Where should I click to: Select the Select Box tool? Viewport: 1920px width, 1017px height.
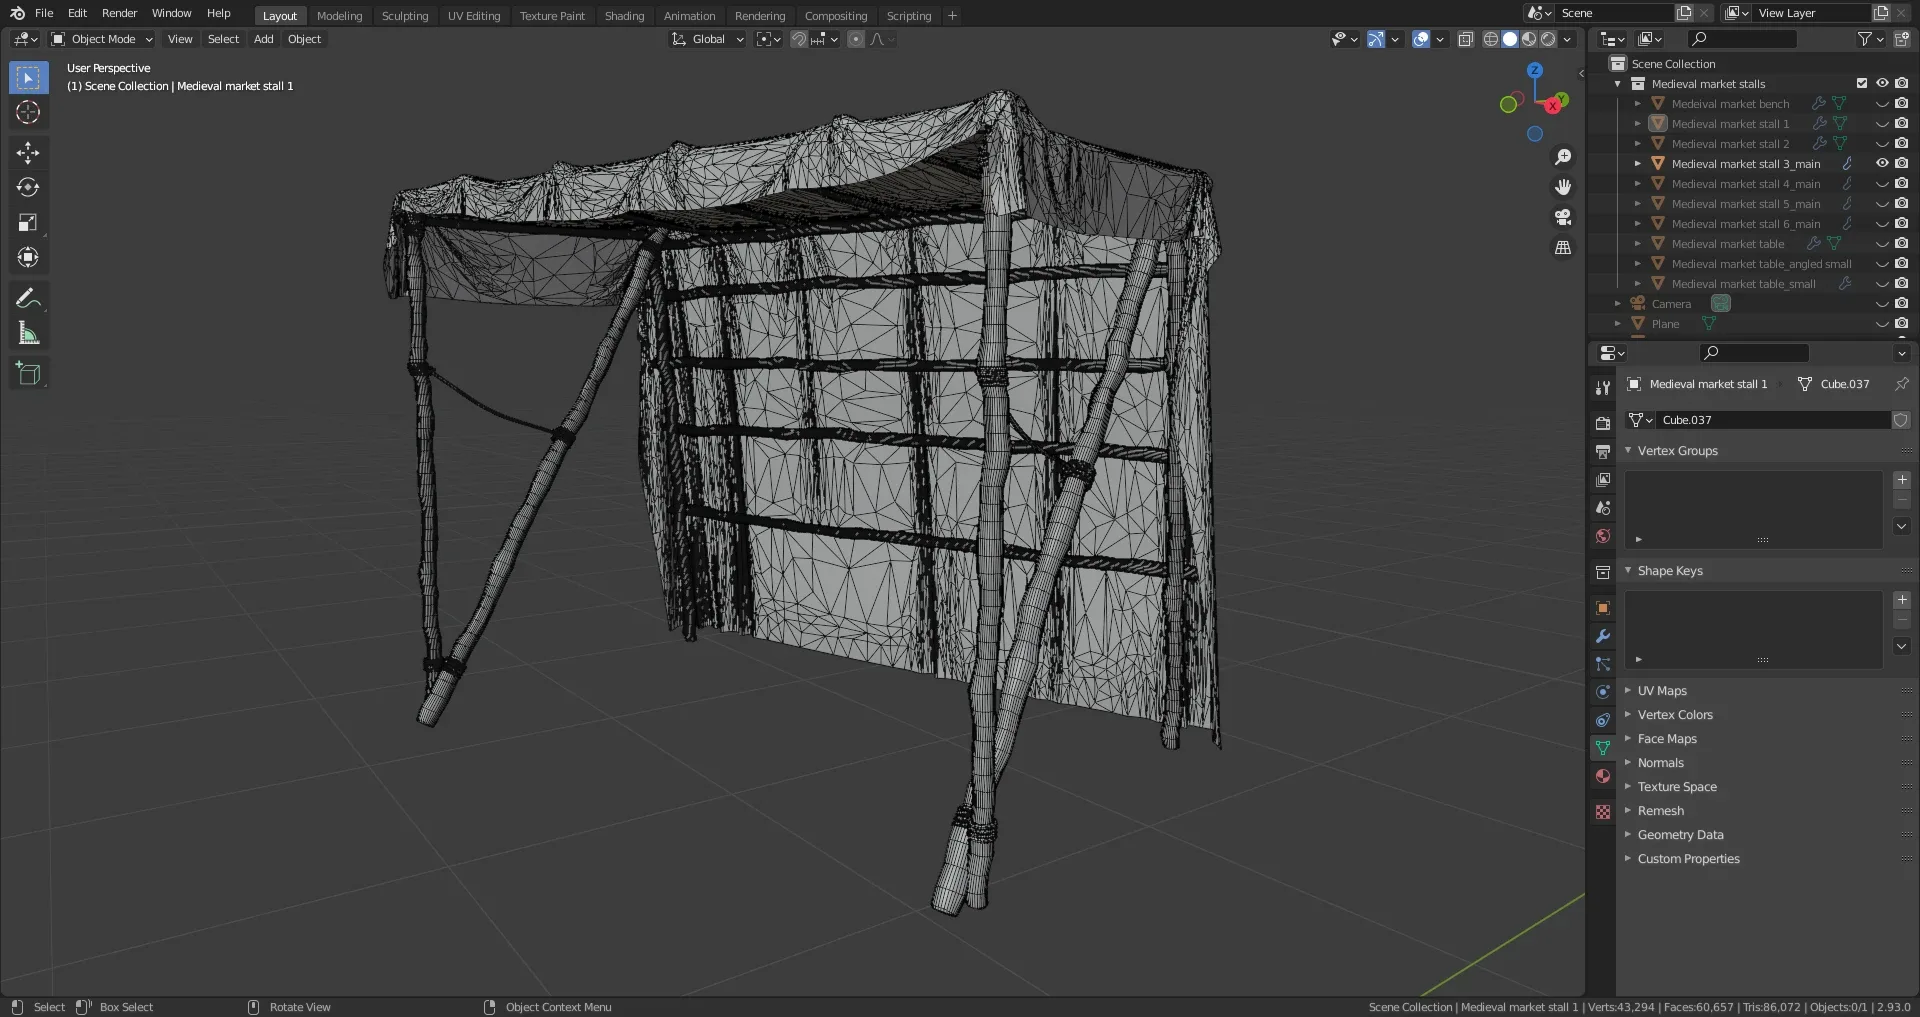coord(28,77)
